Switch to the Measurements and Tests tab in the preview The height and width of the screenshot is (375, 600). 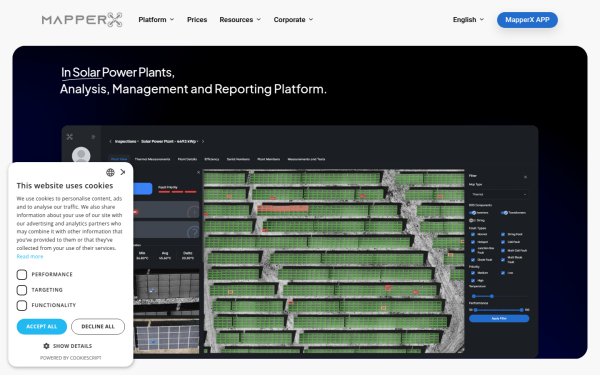pyautogui.click(x=306, y=159)
